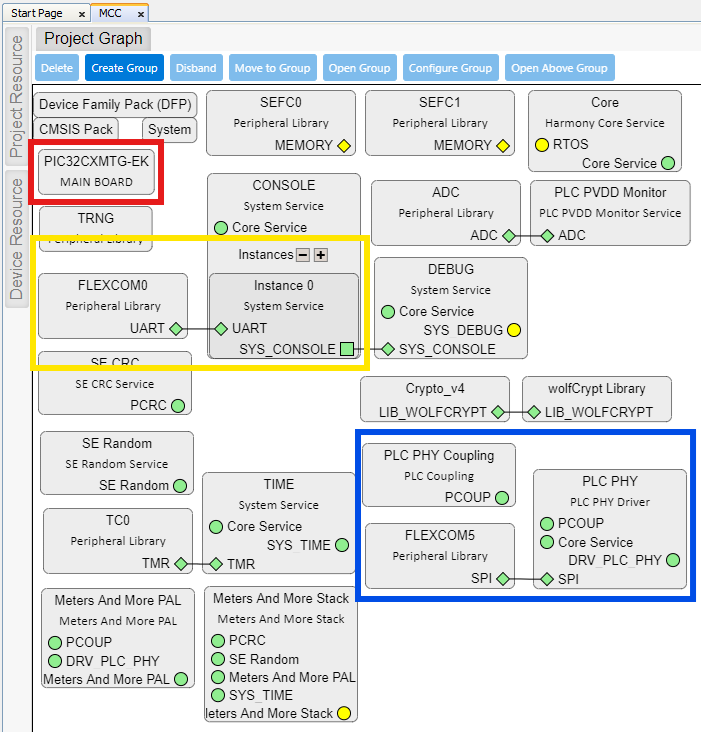This screenshot has width=701, height=732.
Task: Click the Delete button
Action: click(x=57, y=68)
